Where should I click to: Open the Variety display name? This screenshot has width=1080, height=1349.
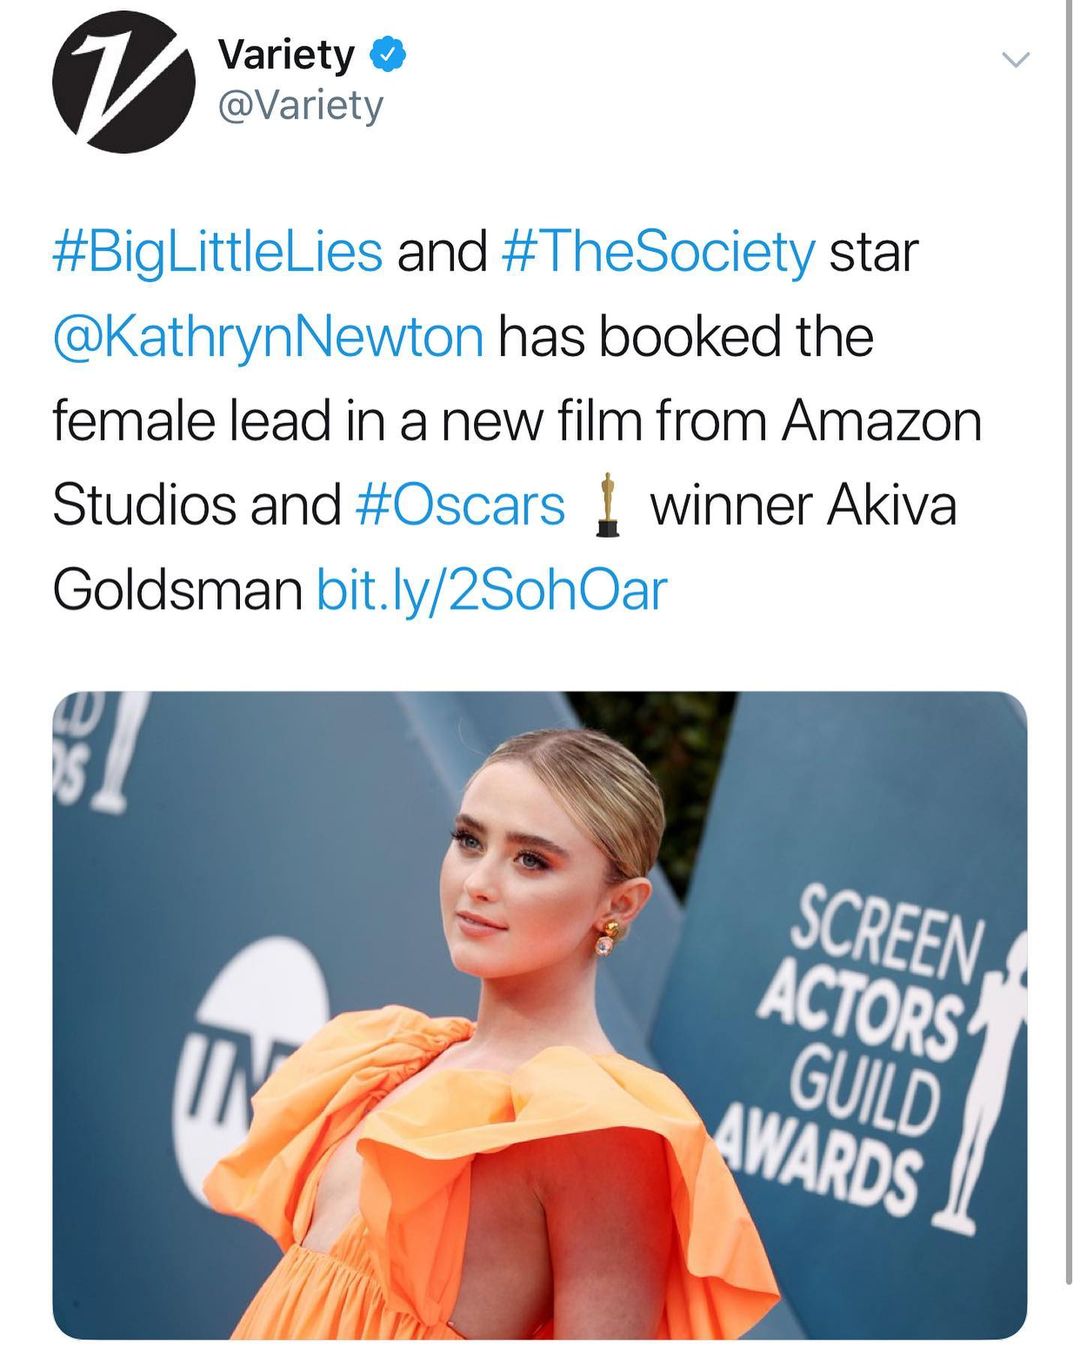(x=286, y=55)
